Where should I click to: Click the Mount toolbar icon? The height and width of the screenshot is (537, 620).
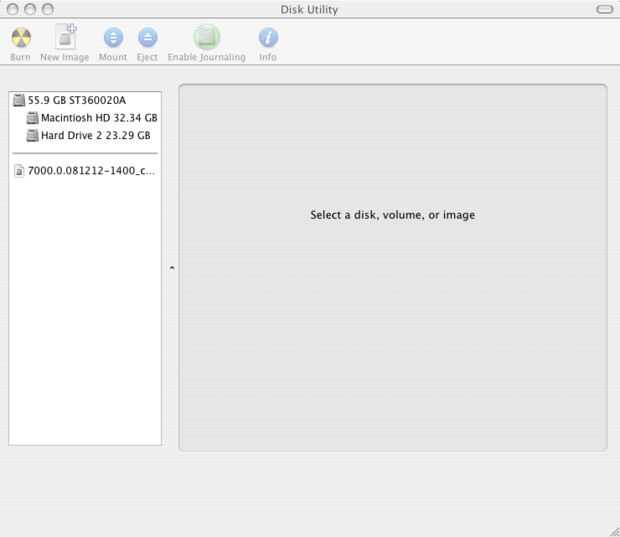[113, 38]
